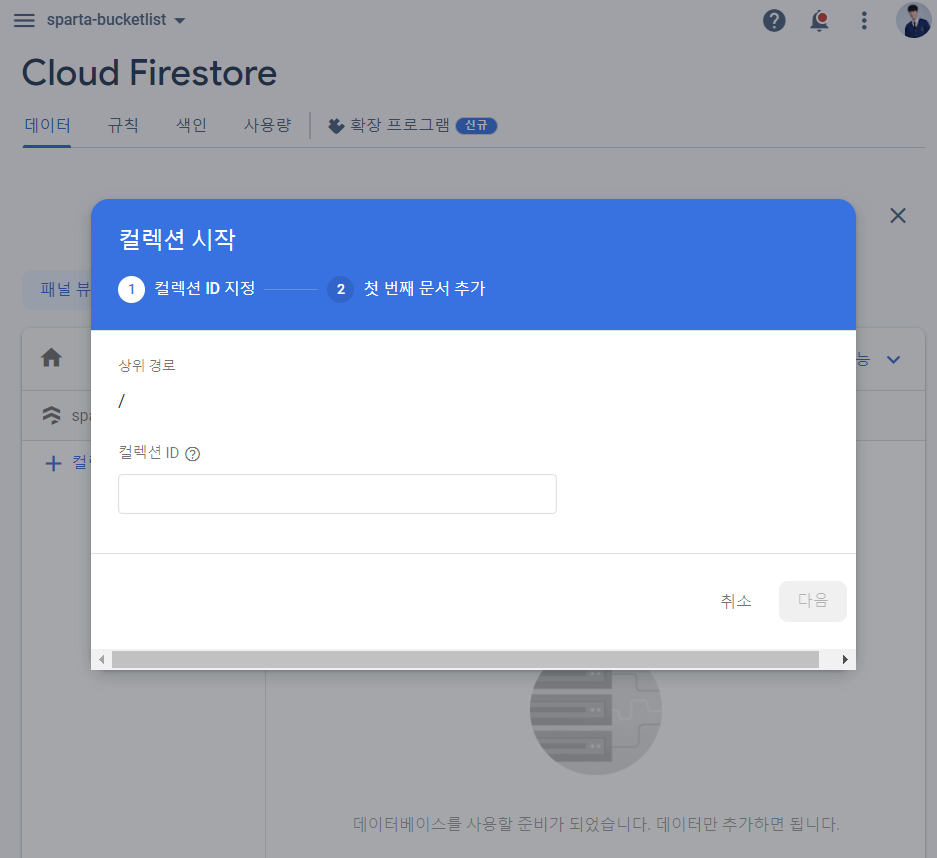Select step 2 첫 번째 문서 추가
Screen dimensions: 937x858
tap(406, 289)
